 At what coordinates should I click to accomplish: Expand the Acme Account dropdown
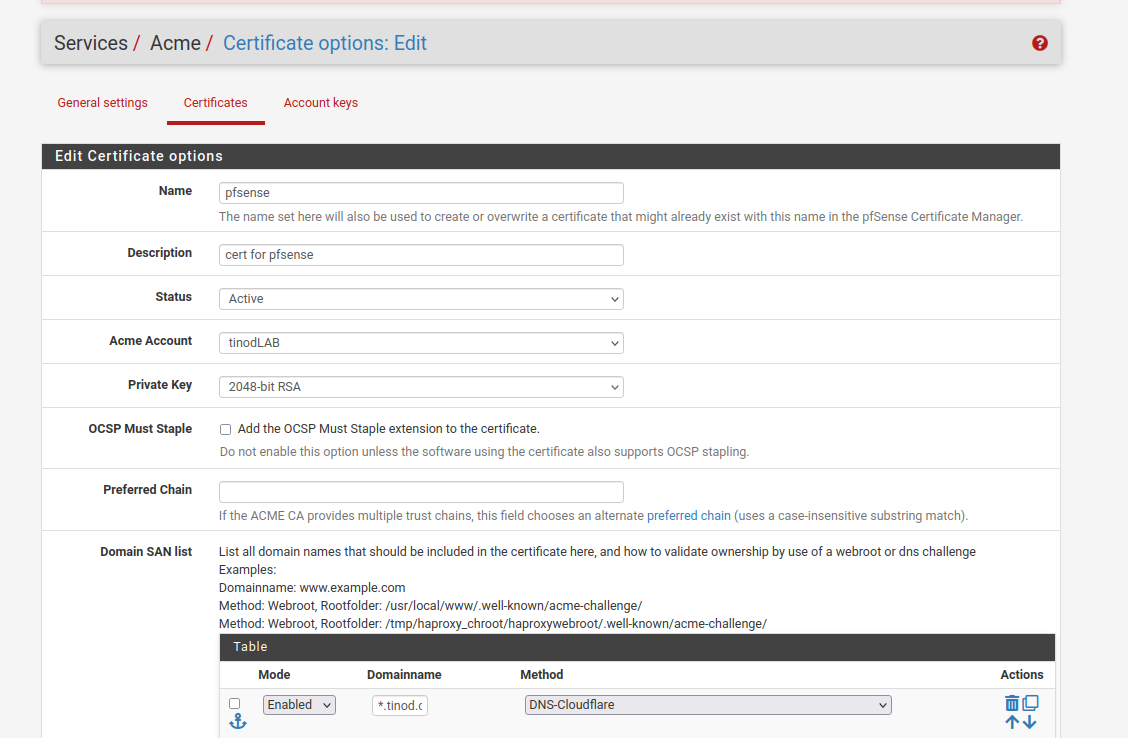pyautogui.click(x=420, y=343)
